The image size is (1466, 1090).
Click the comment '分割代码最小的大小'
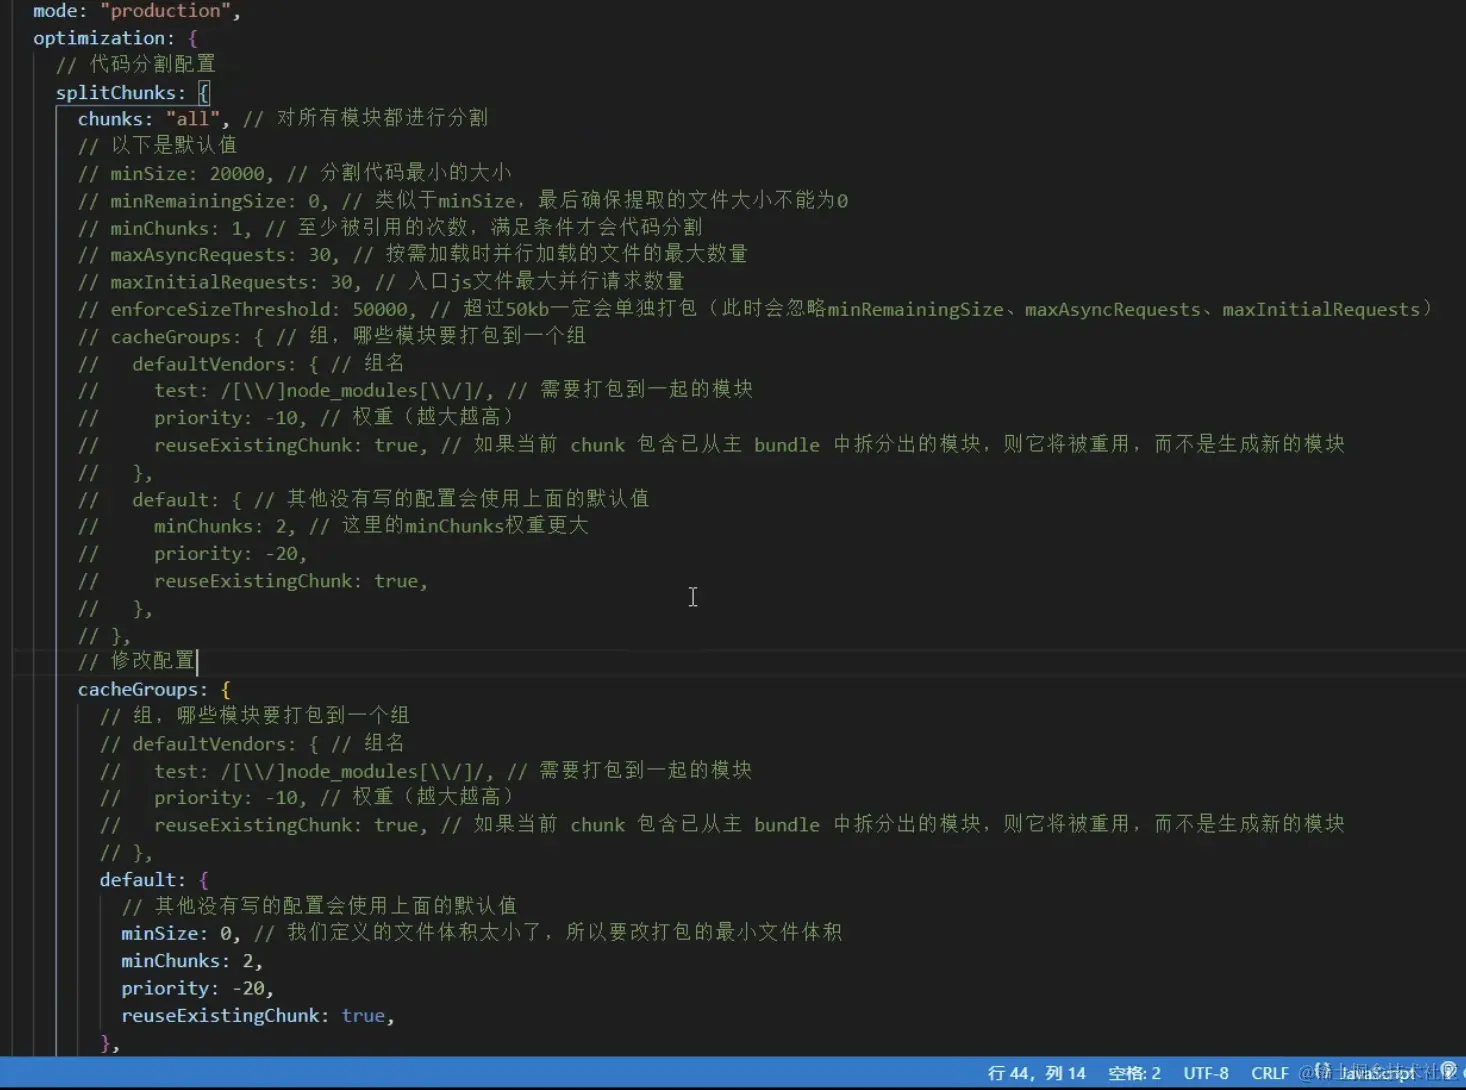(x=415, y=173)
